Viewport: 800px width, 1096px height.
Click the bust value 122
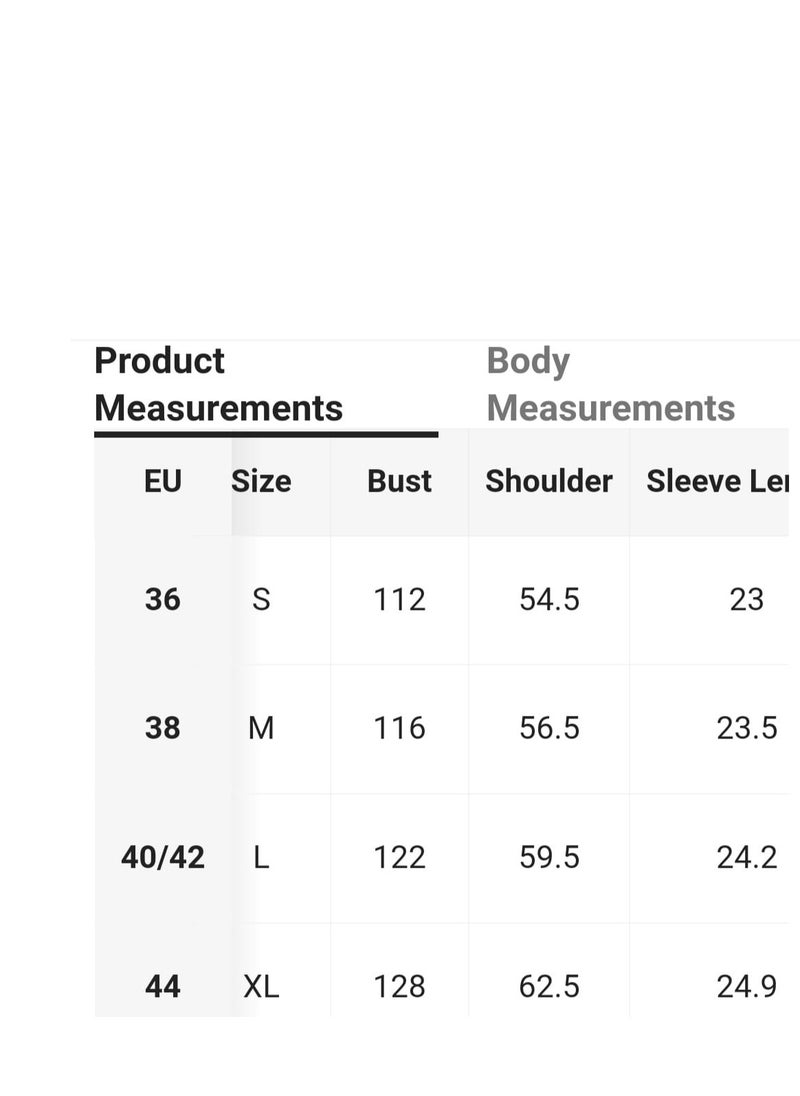tap(400, 858)
